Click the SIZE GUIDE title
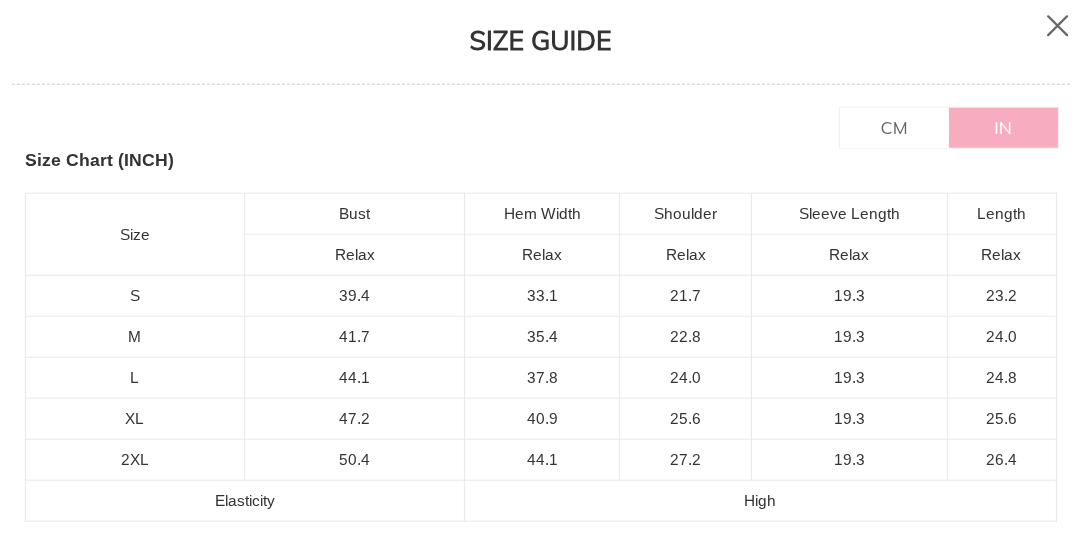Screen dimensions: 1079x534 tap(540, 41)
